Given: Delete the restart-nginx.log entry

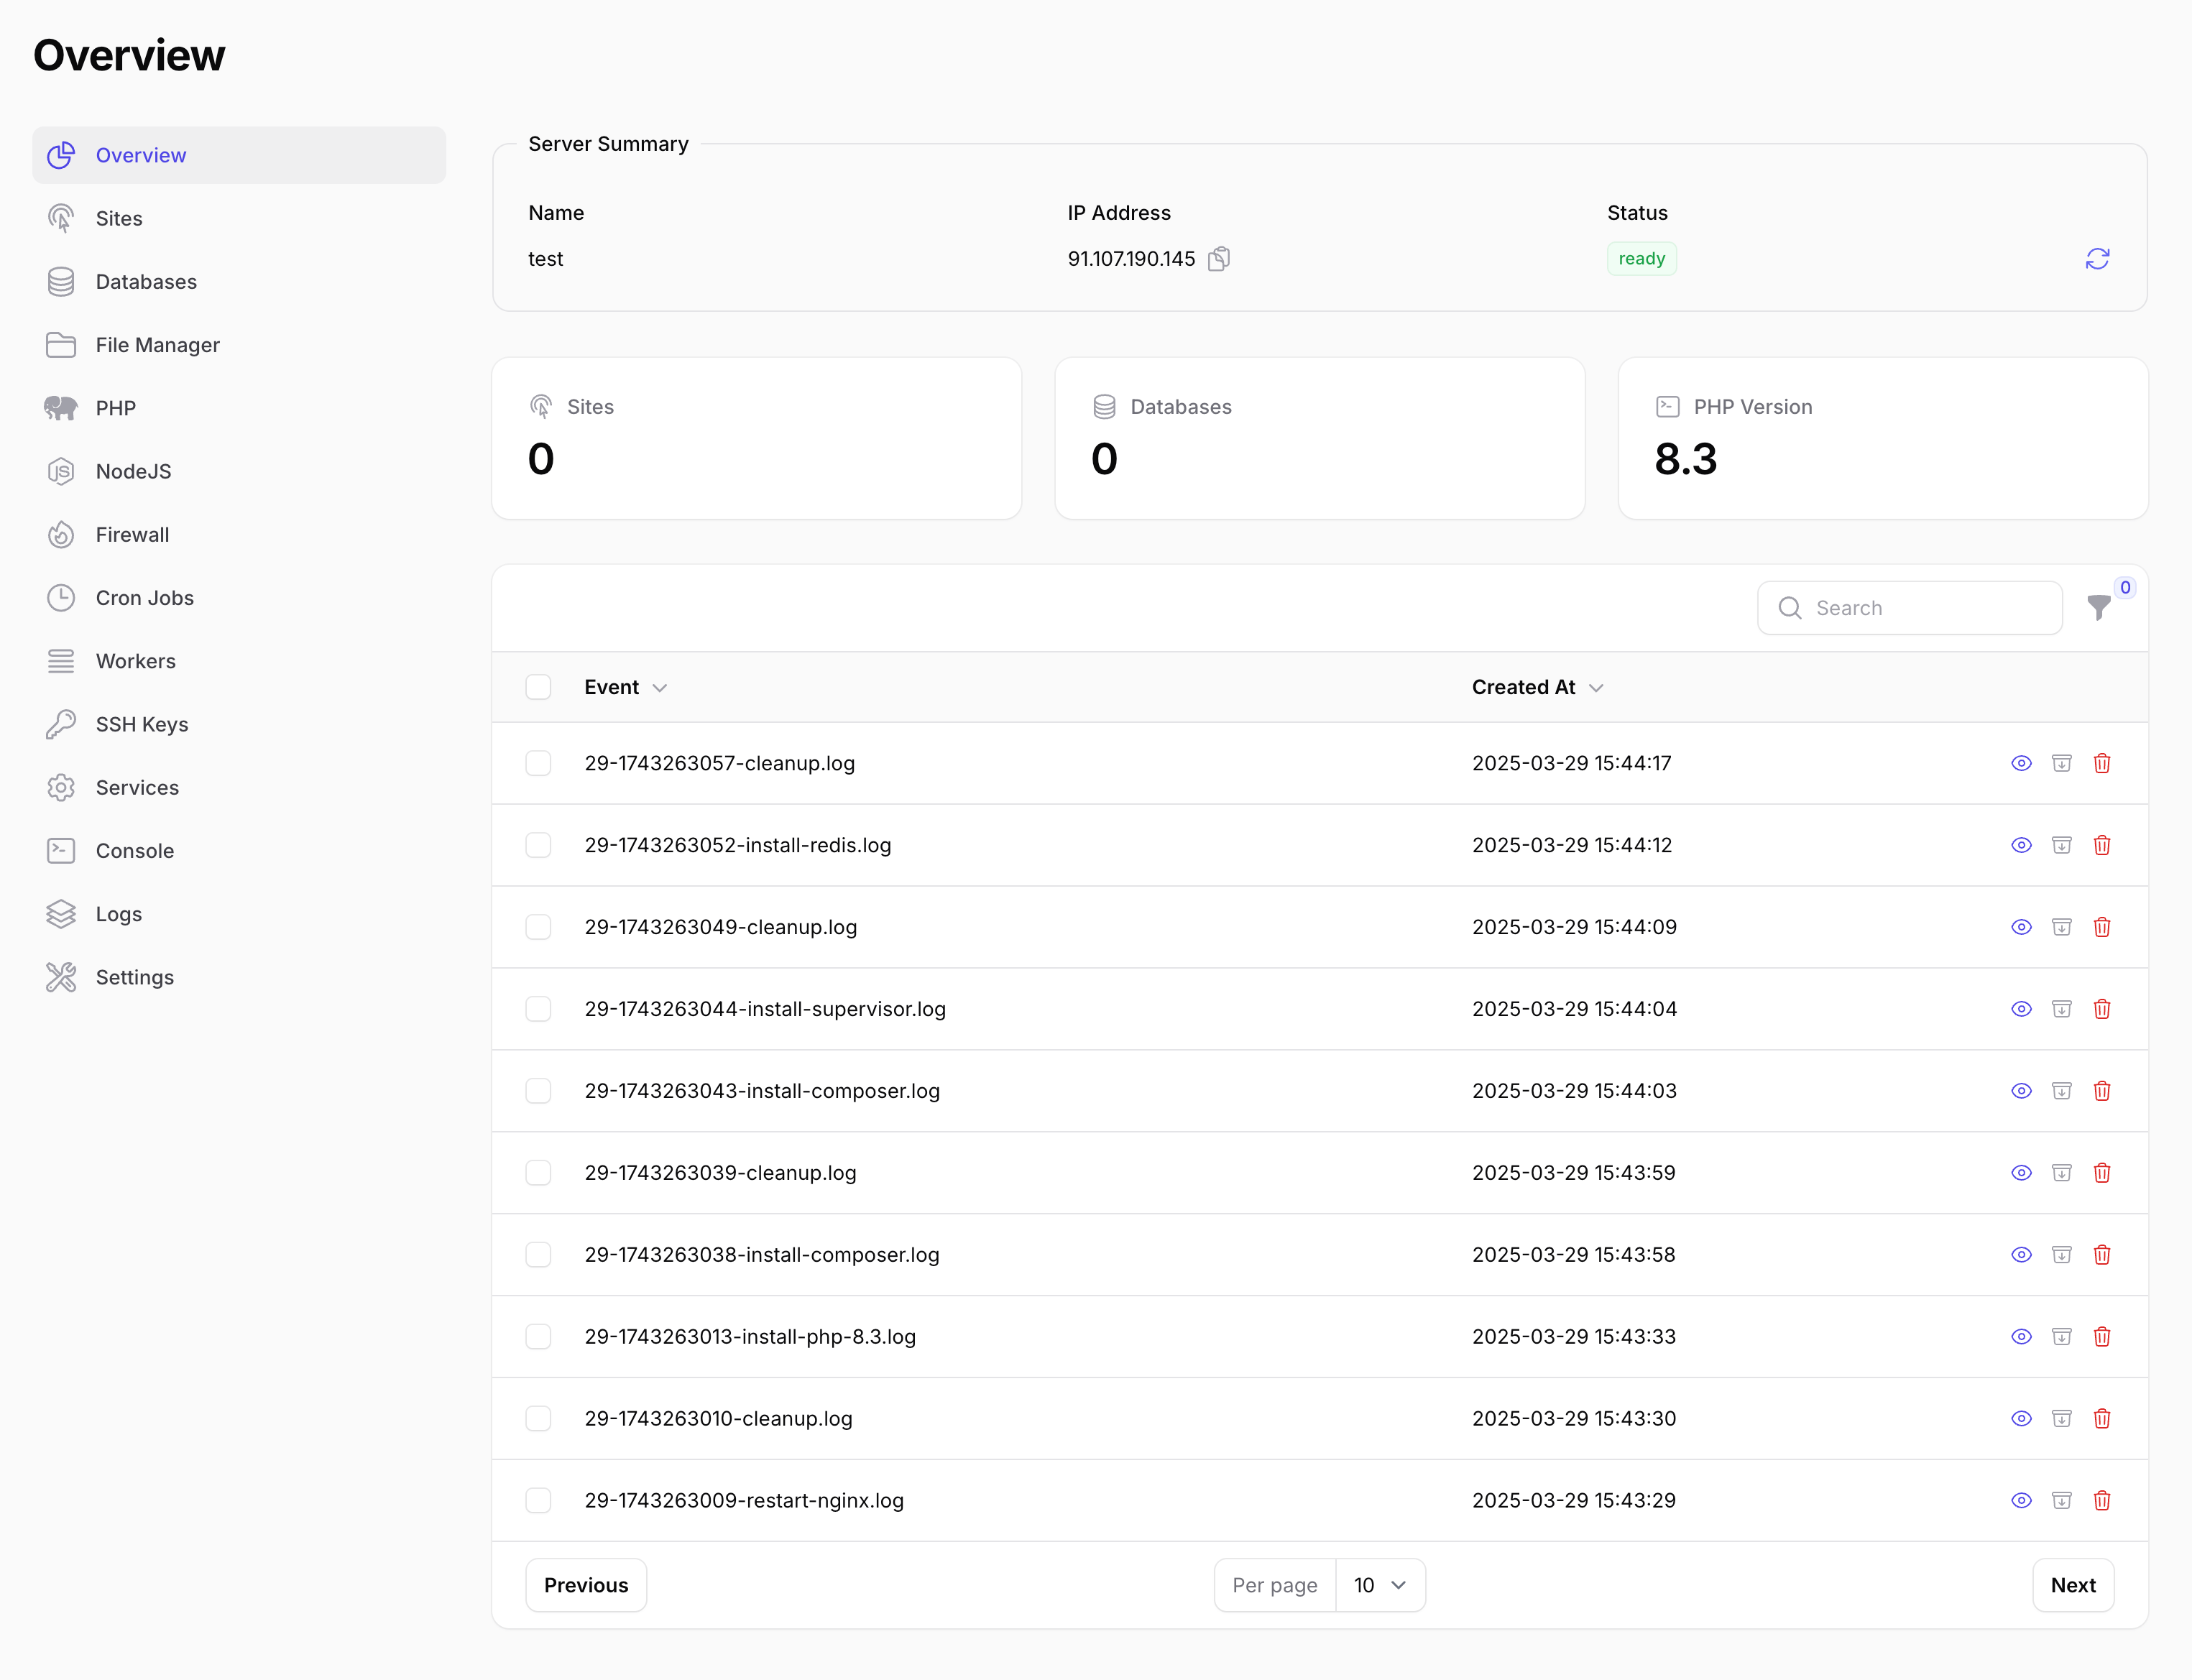Looking at the screenshot, I should tap(2102, 1501).
